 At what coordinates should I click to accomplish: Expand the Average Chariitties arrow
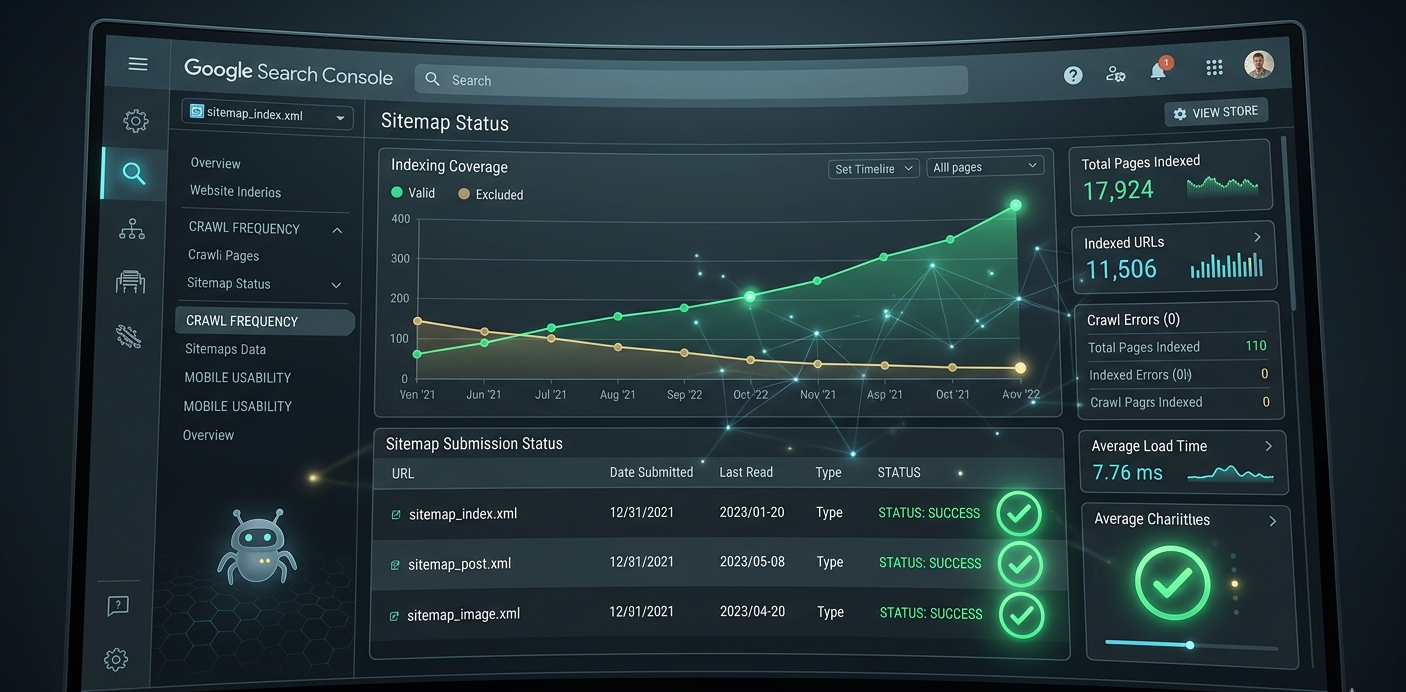tap(1272, 520)
